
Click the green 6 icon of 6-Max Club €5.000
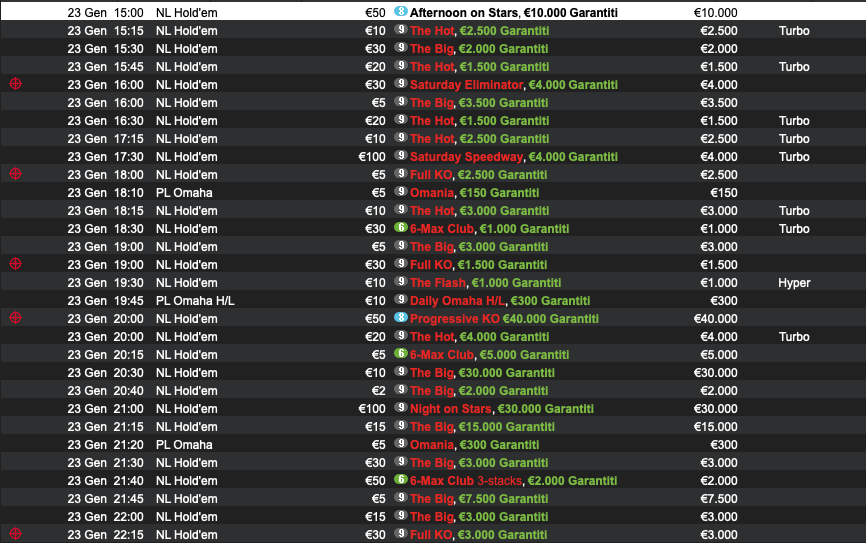[x=400, y=353]
